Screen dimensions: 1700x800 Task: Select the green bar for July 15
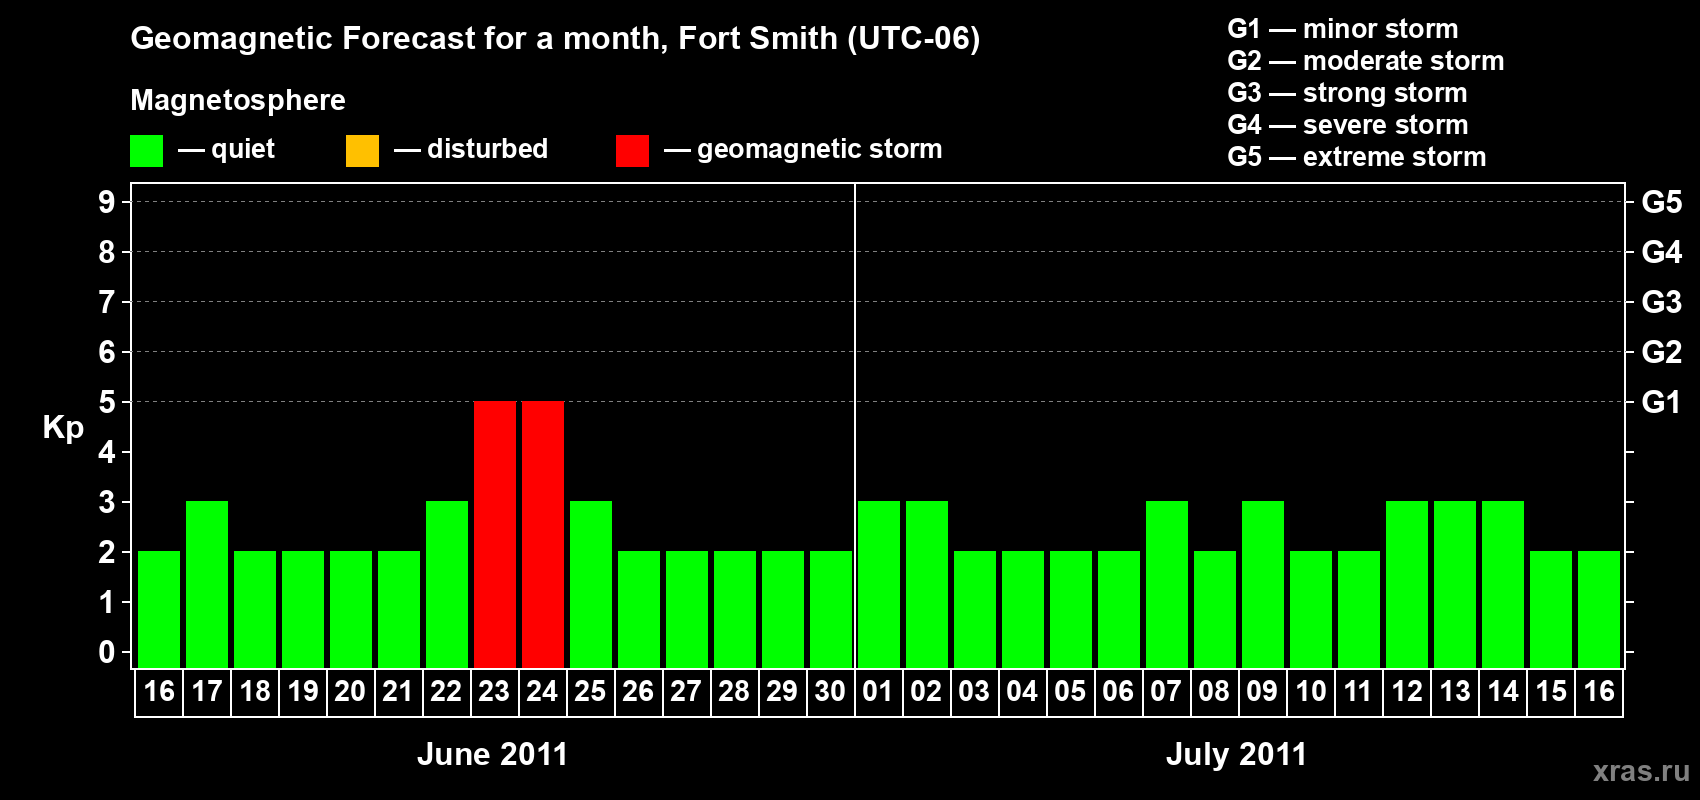pos(1551,609)
